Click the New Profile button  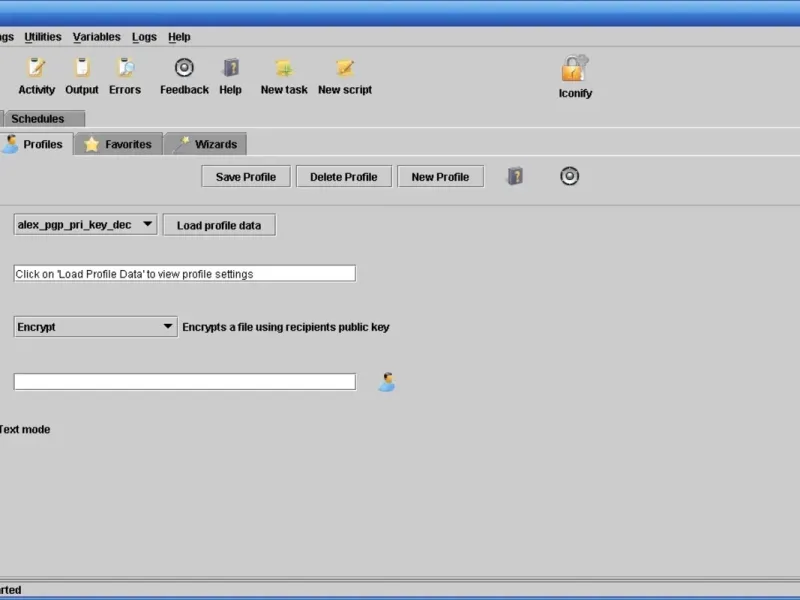[x=440, y=177]
